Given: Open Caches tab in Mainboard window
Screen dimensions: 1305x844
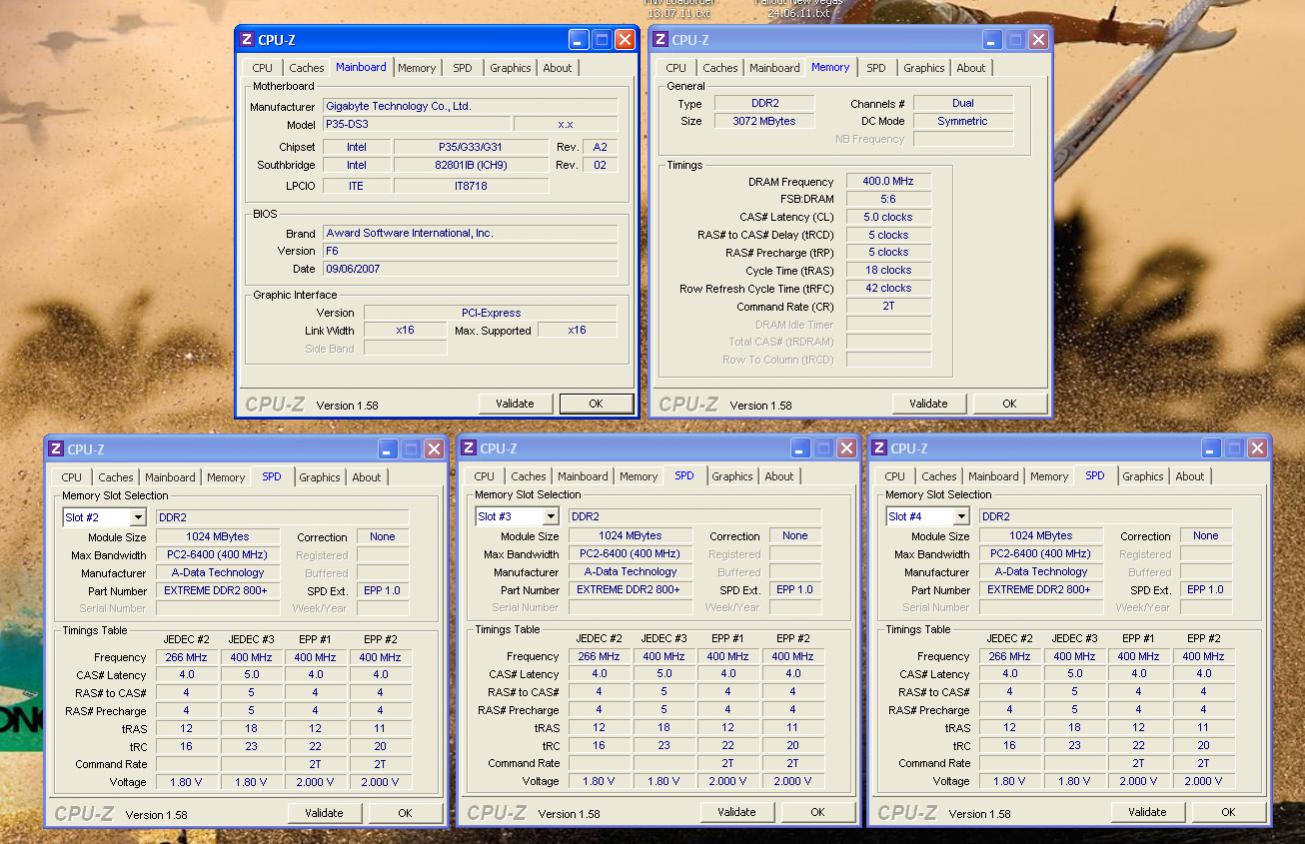Looking at the screenshot, I should pyautogui.click(x=306, y=68).
